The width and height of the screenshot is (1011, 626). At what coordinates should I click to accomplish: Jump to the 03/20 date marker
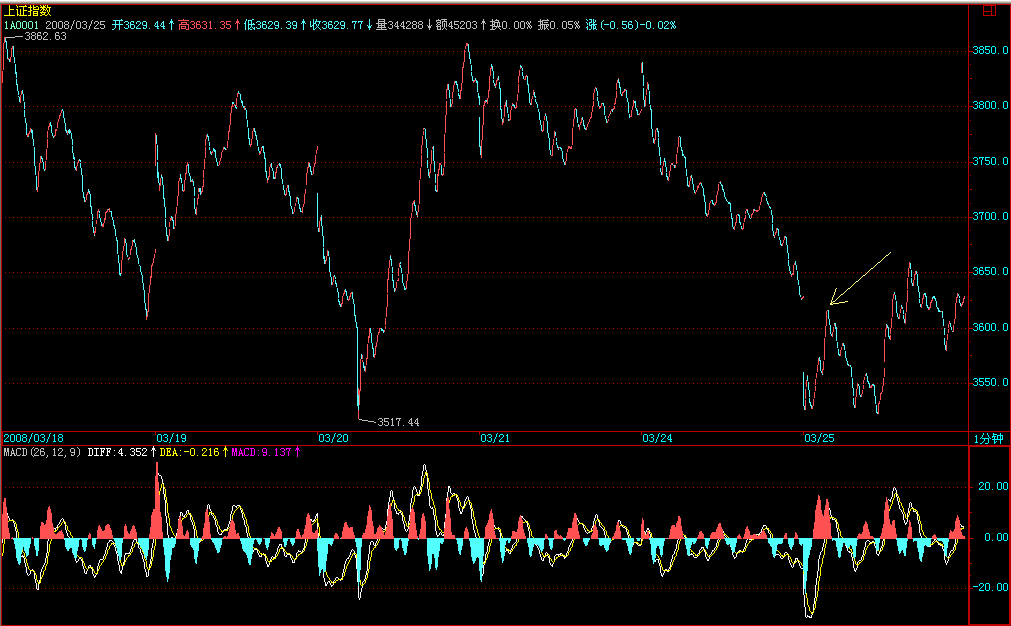(333, 438)
